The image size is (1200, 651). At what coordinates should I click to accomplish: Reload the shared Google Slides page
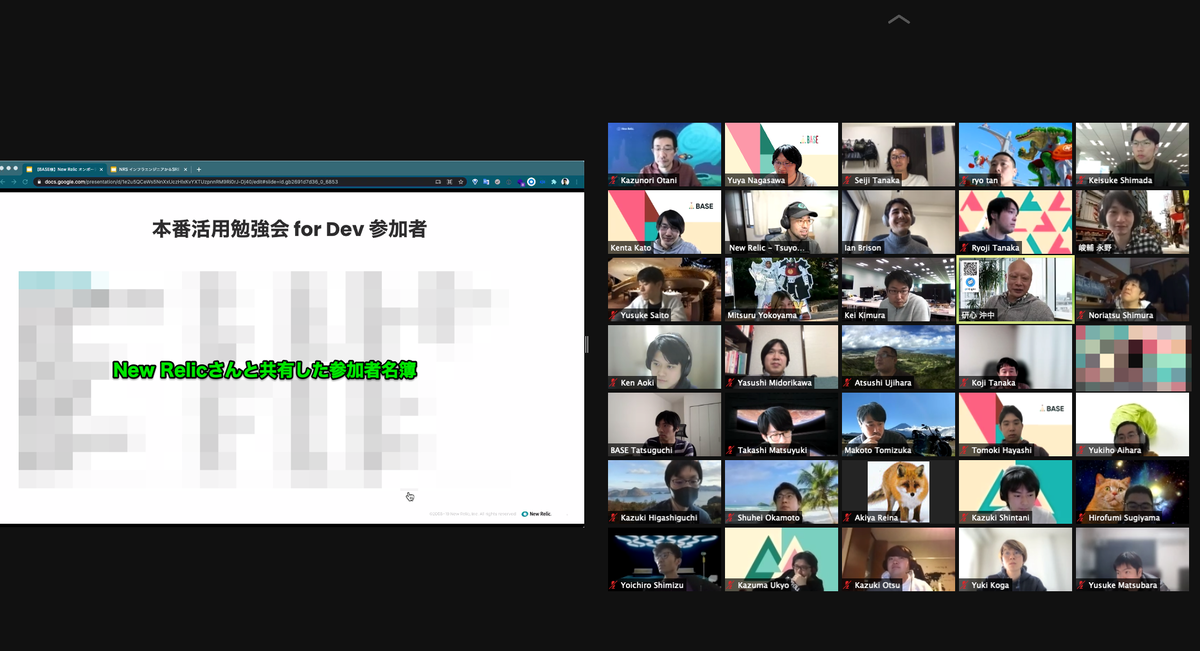26,182
